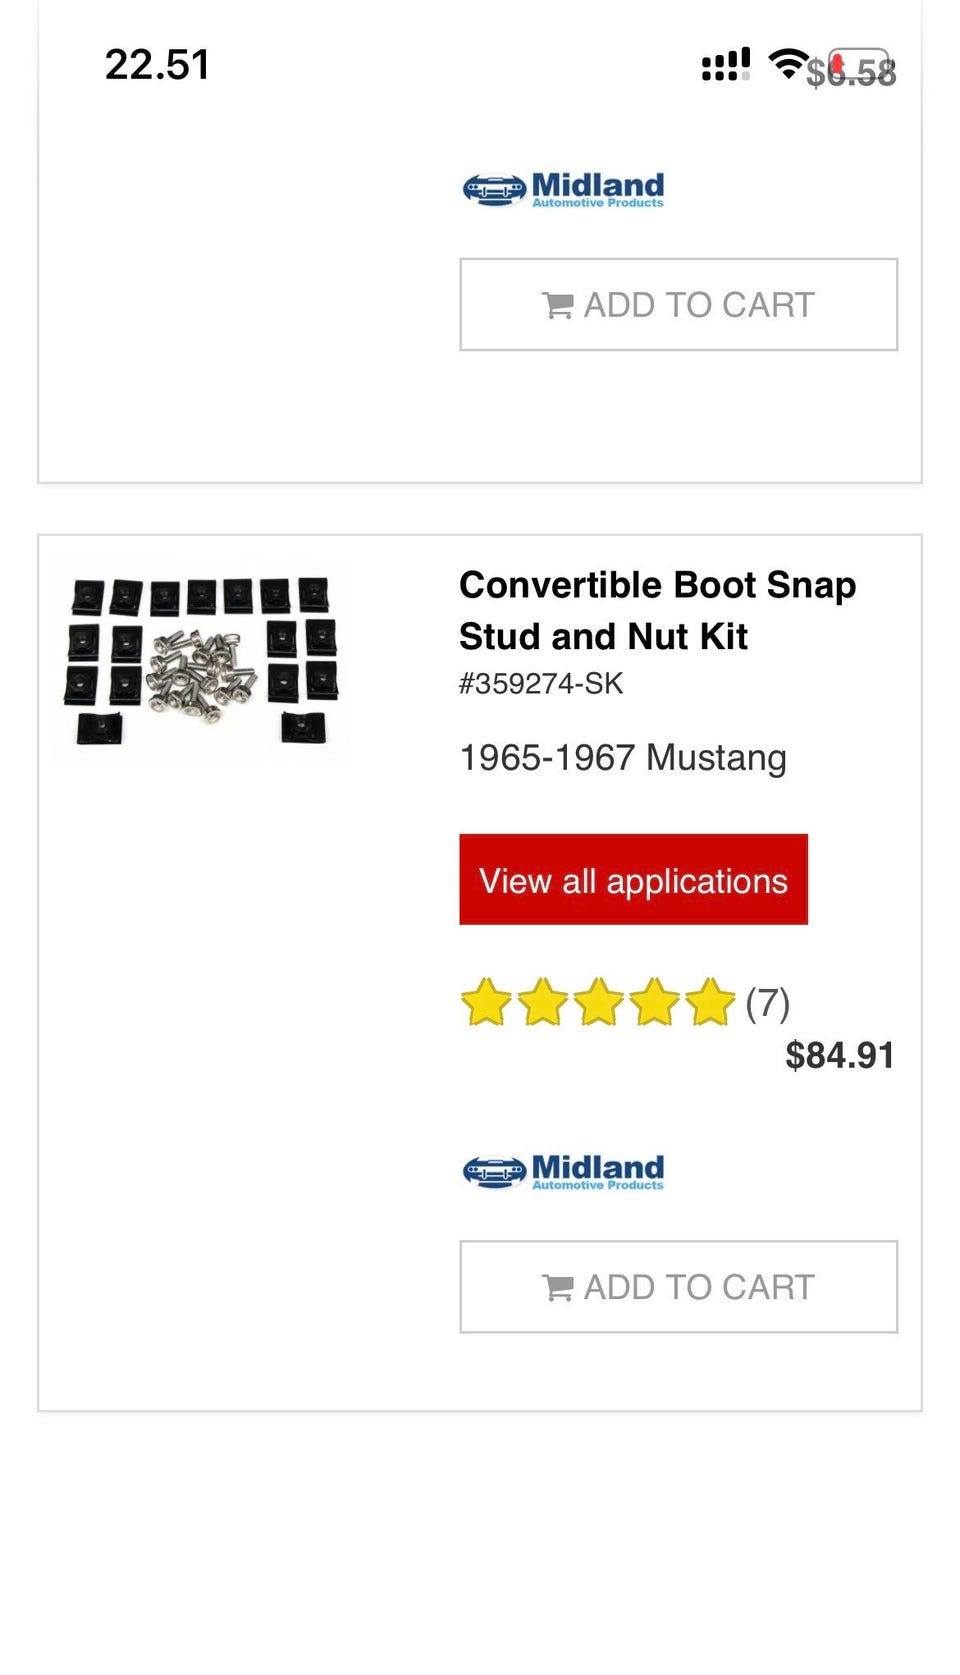Tap the Wi-Fi status icon
The height and width of the screenshot is (1675, 960).
(x=787, y=64)
